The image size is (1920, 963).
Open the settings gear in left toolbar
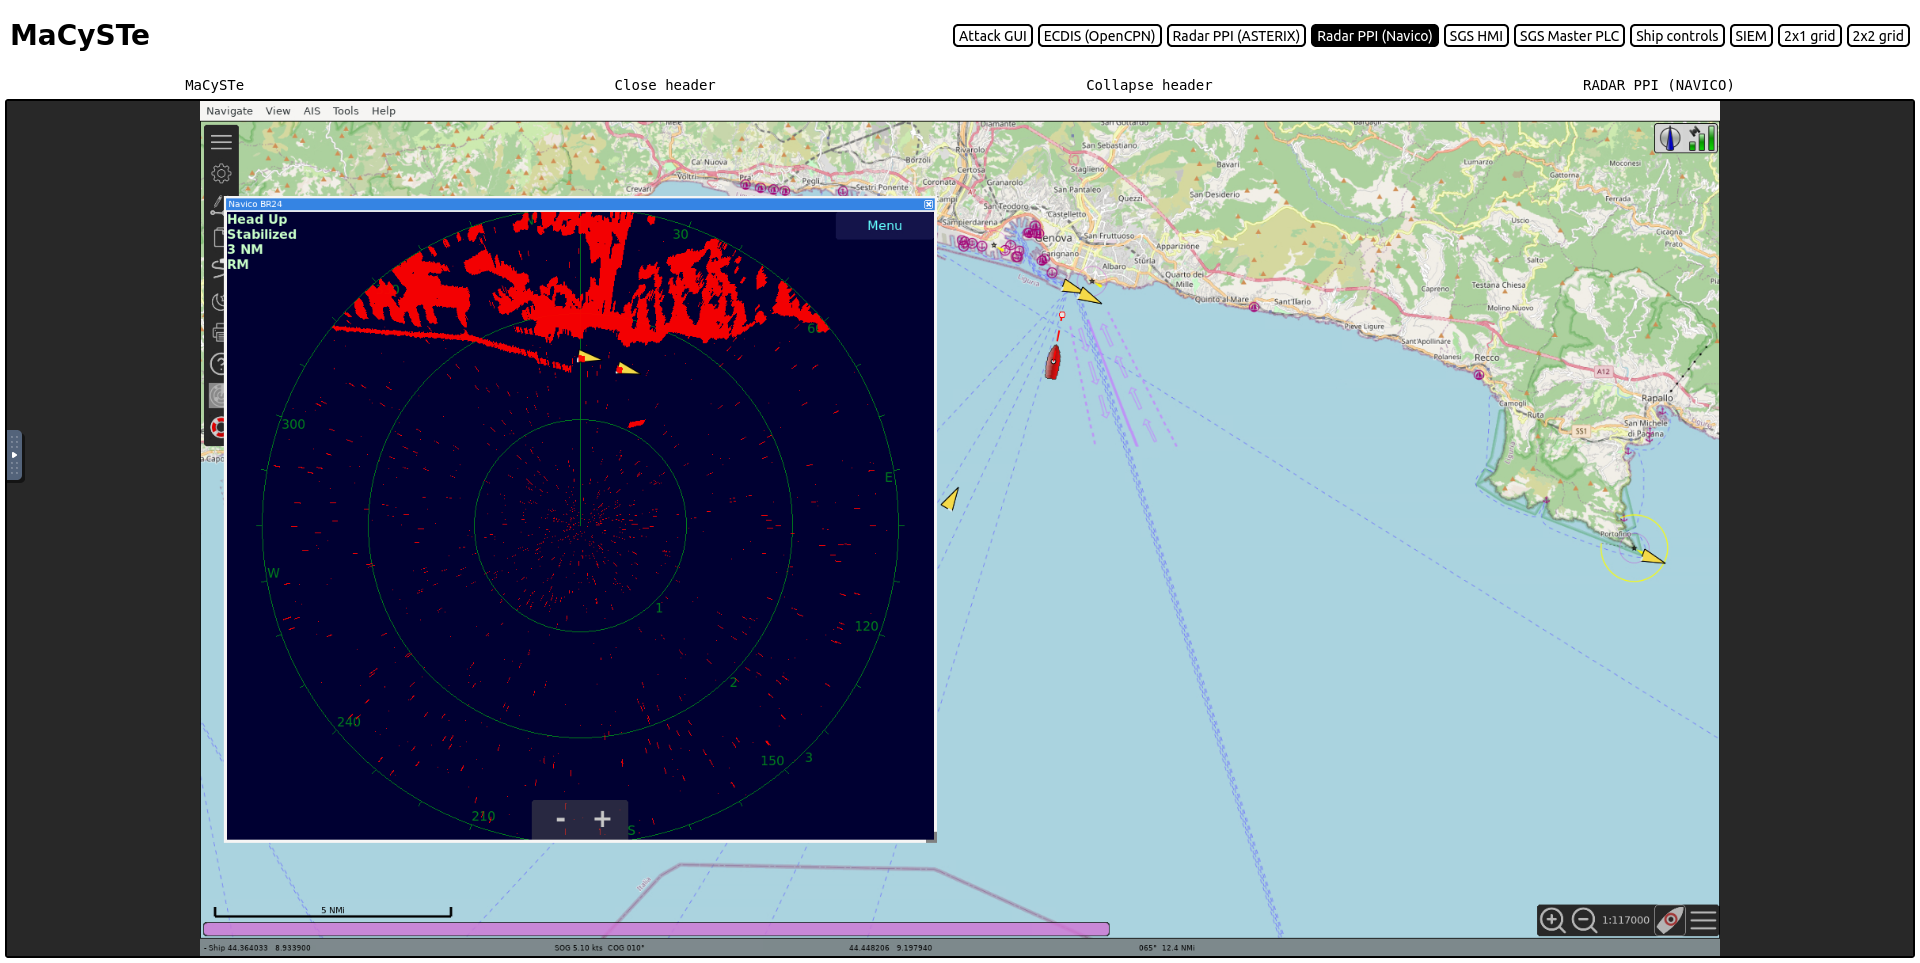tap(221, 174)
